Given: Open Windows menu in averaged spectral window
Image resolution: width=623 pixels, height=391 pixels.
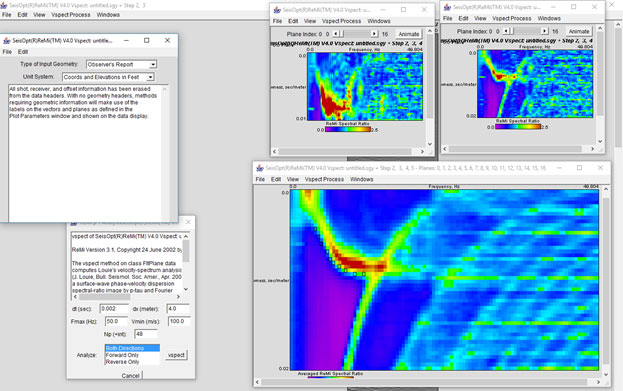Looking at the screenshot, I should coord(361,179).
